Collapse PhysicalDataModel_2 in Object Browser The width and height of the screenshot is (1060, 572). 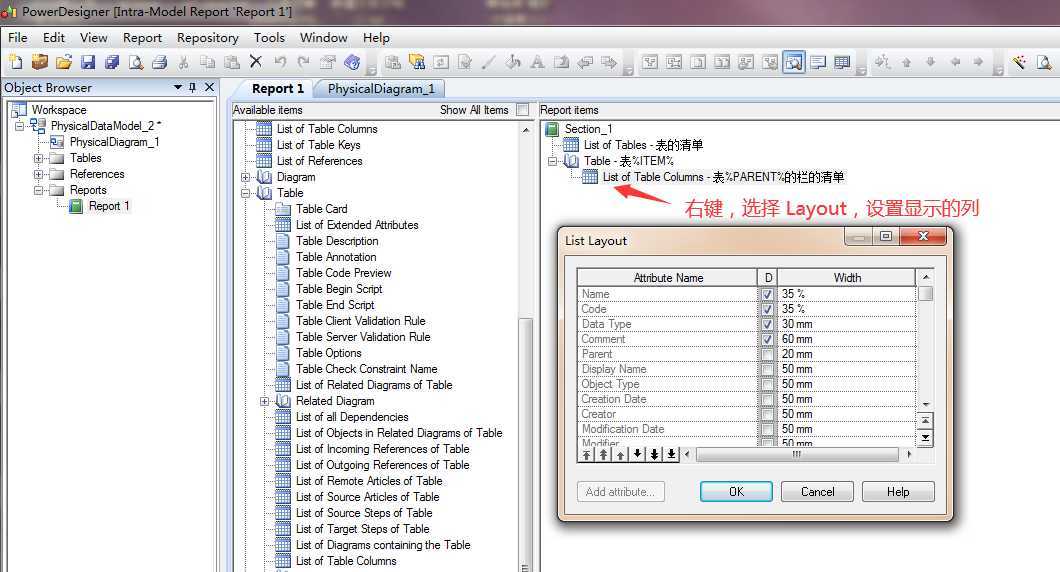20,126
